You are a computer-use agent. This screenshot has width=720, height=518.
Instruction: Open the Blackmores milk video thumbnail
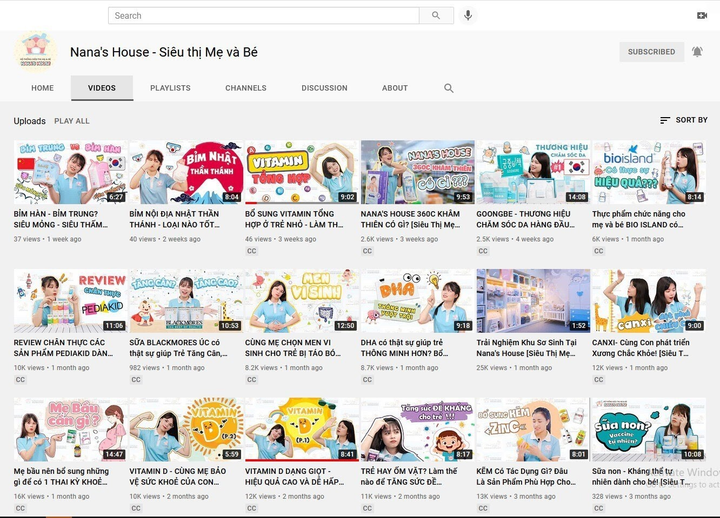tap(186, 301)
